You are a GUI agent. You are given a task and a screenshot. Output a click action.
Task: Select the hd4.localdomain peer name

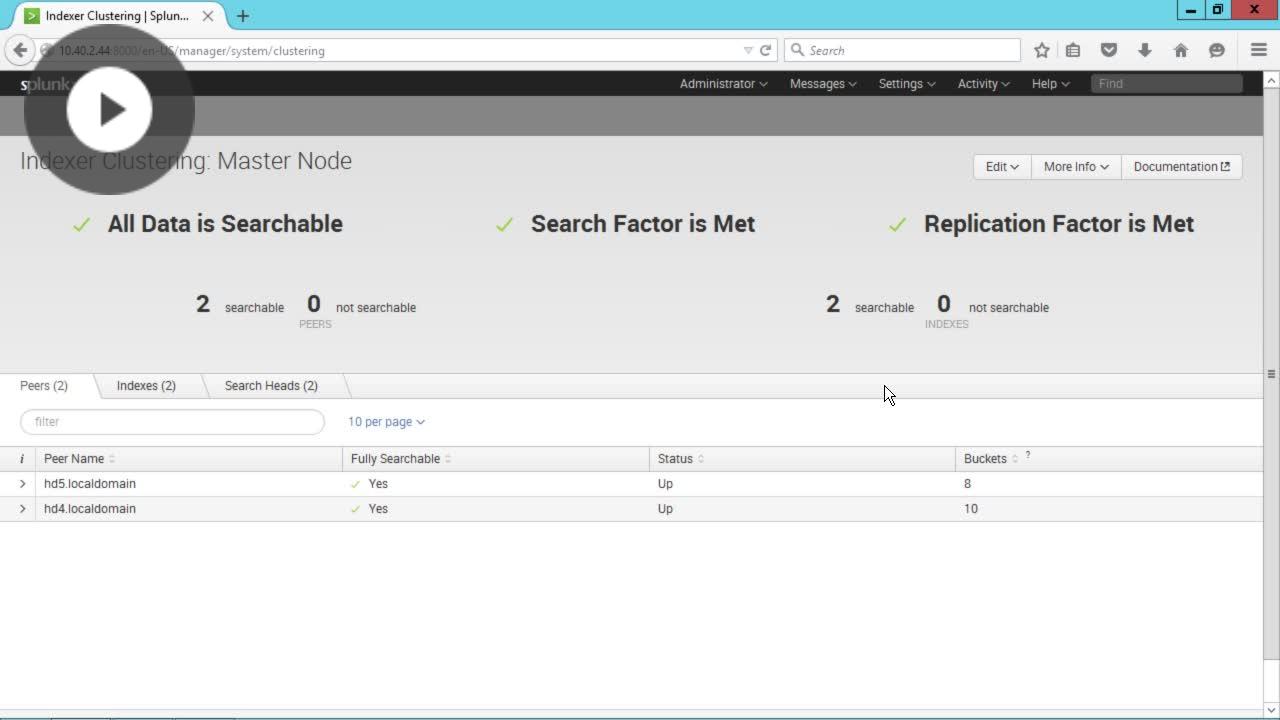(x=90, y=509)
